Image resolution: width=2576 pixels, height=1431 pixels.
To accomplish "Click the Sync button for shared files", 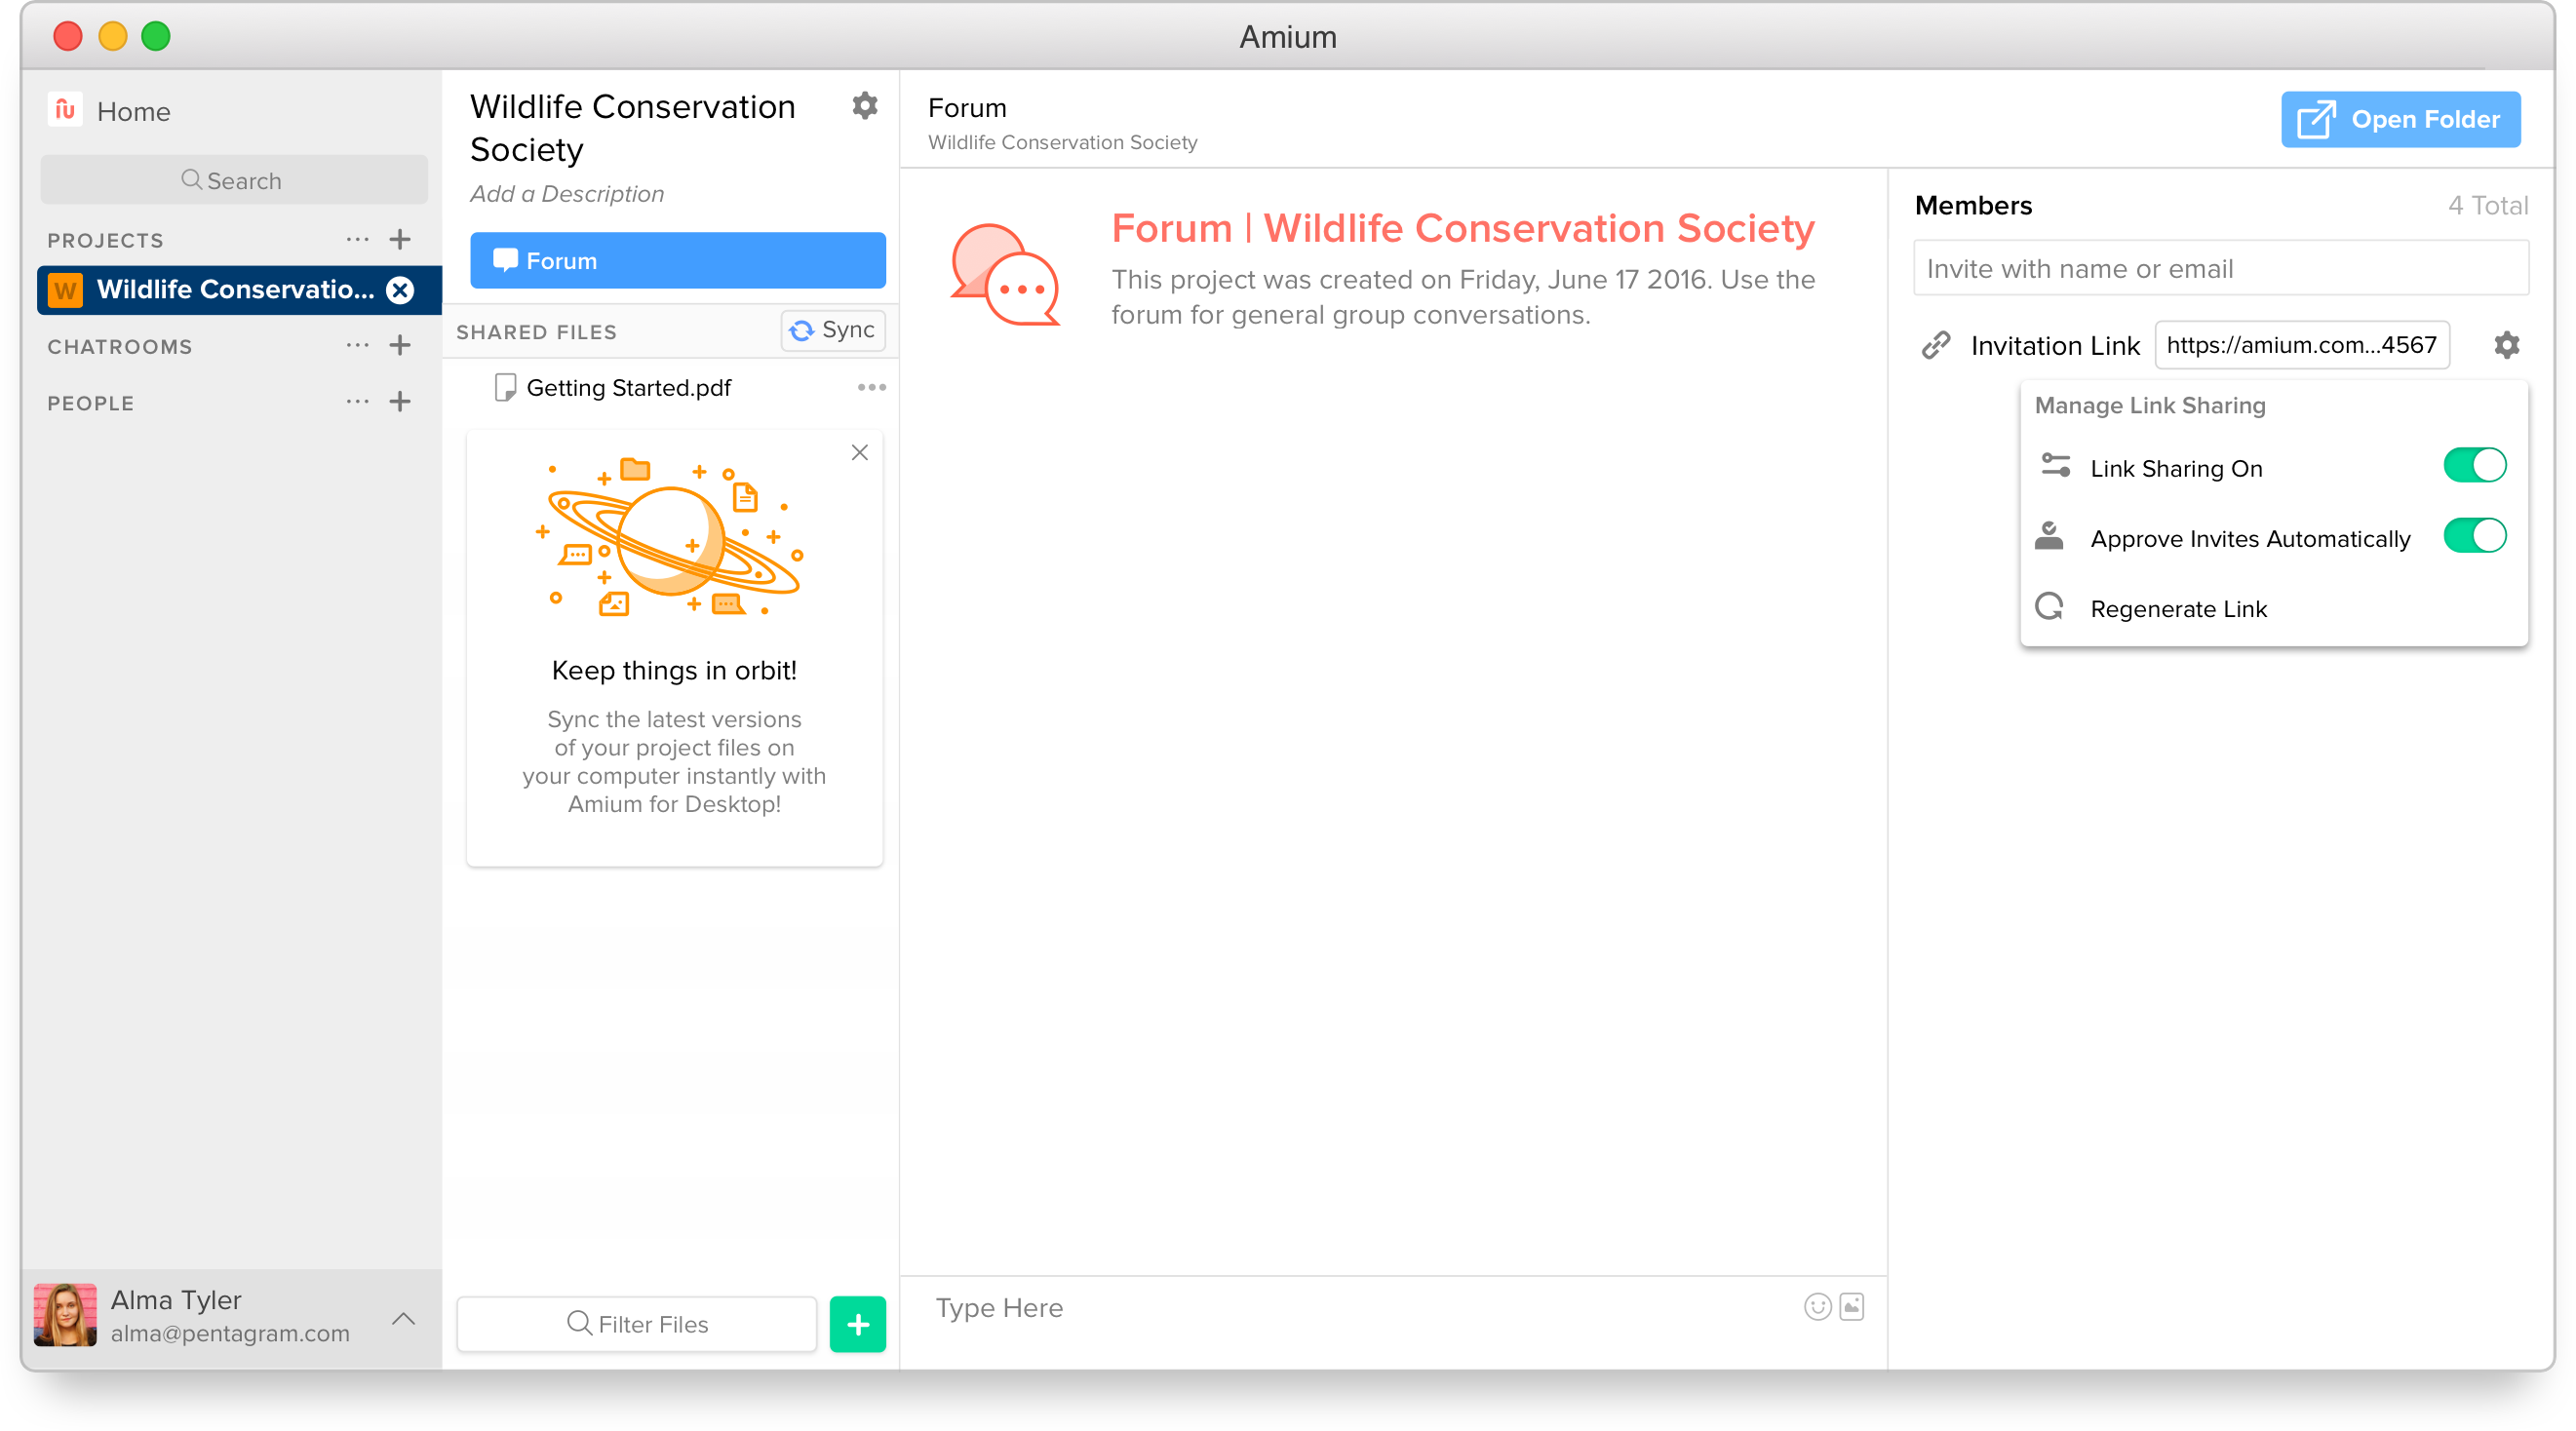I will click(x=833, y=330).
